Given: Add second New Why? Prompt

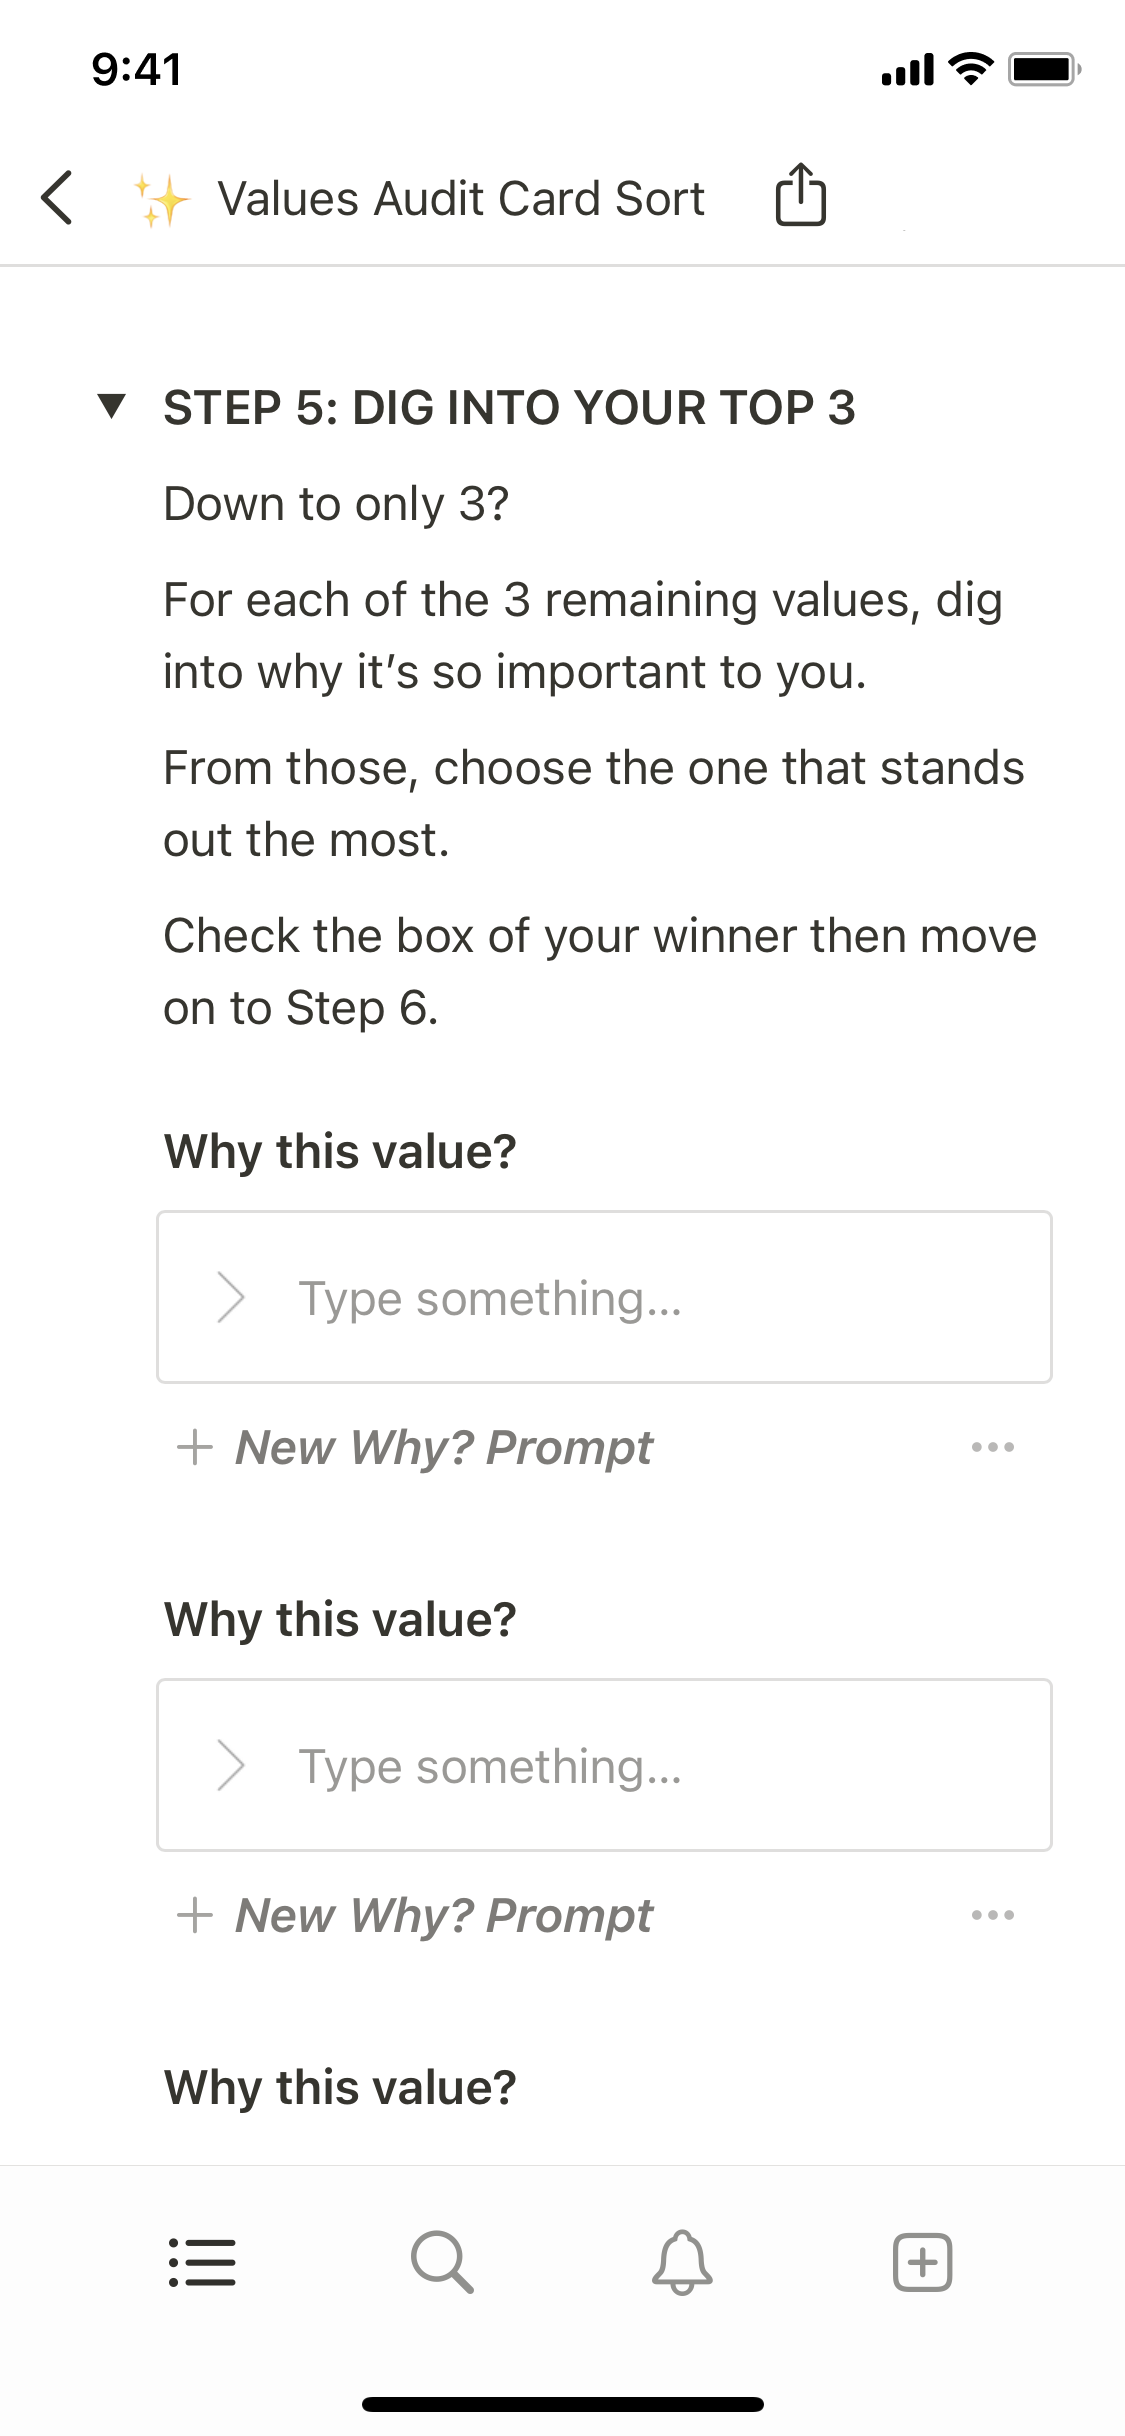Looking at the screenshot, I should [x=444, y=1915].
